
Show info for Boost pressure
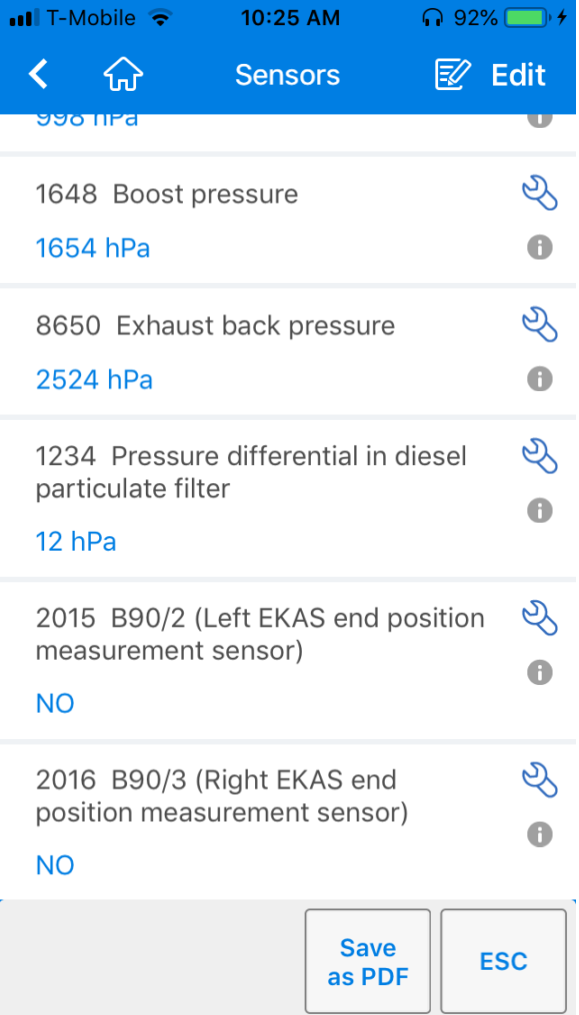click(539, 247)
